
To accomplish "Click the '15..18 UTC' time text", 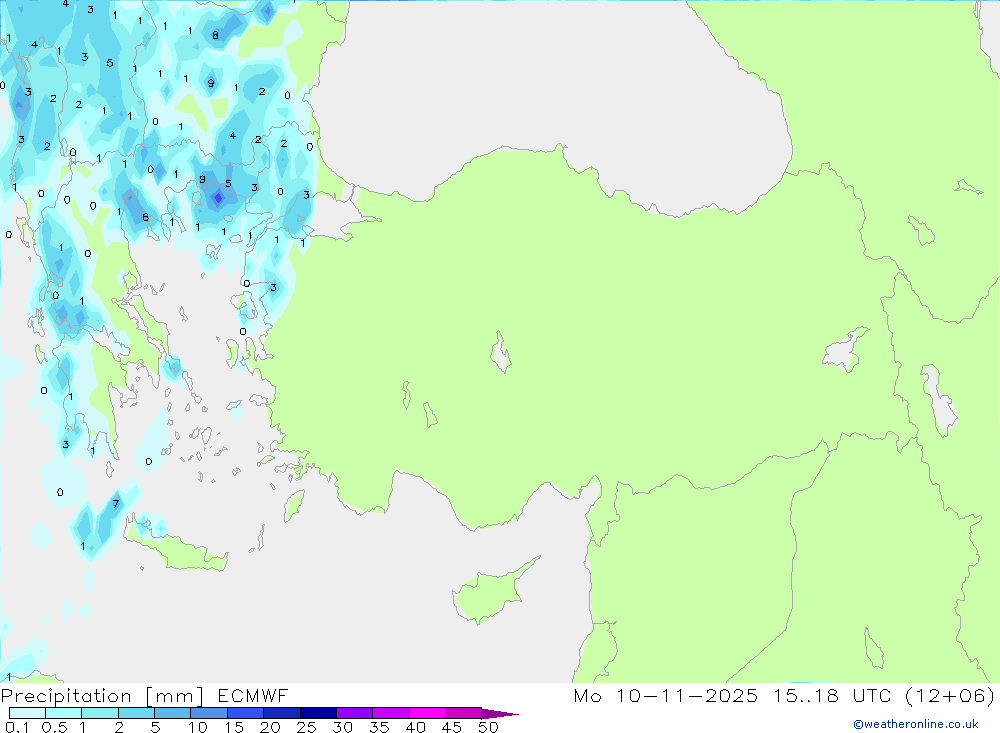I will [832, 695].
